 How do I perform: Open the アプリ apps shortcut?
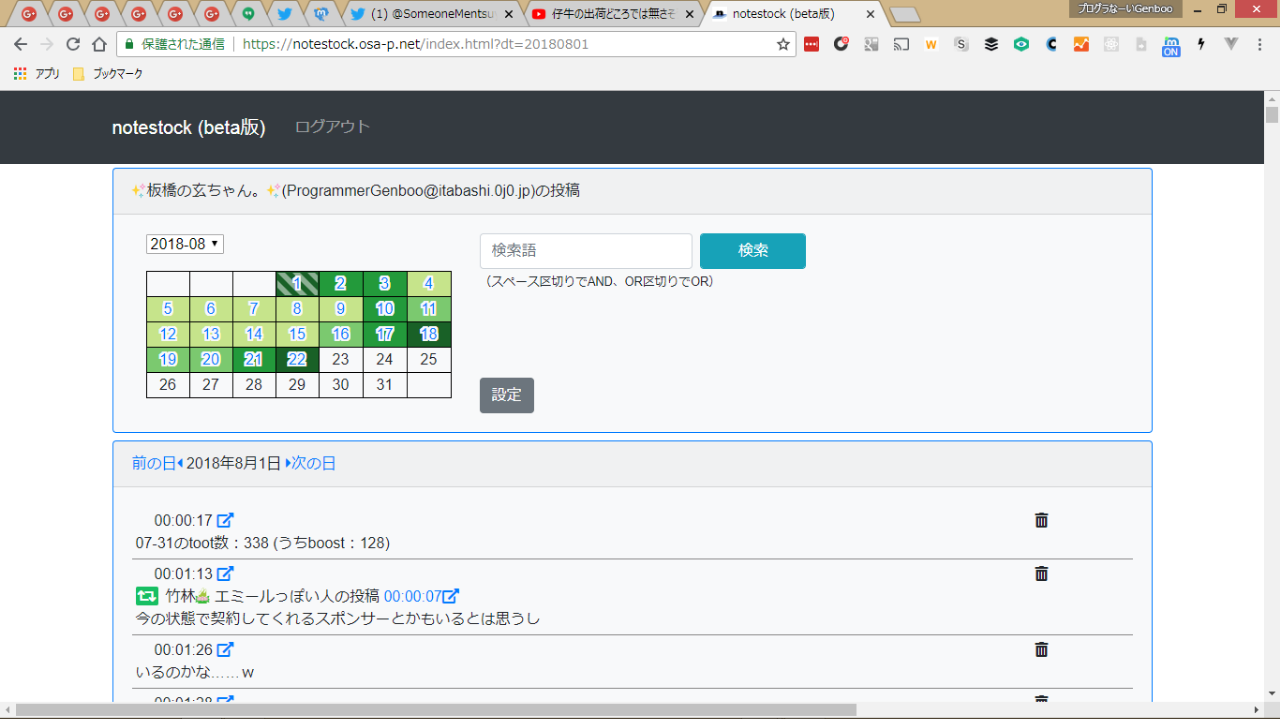tap(37, 74)
